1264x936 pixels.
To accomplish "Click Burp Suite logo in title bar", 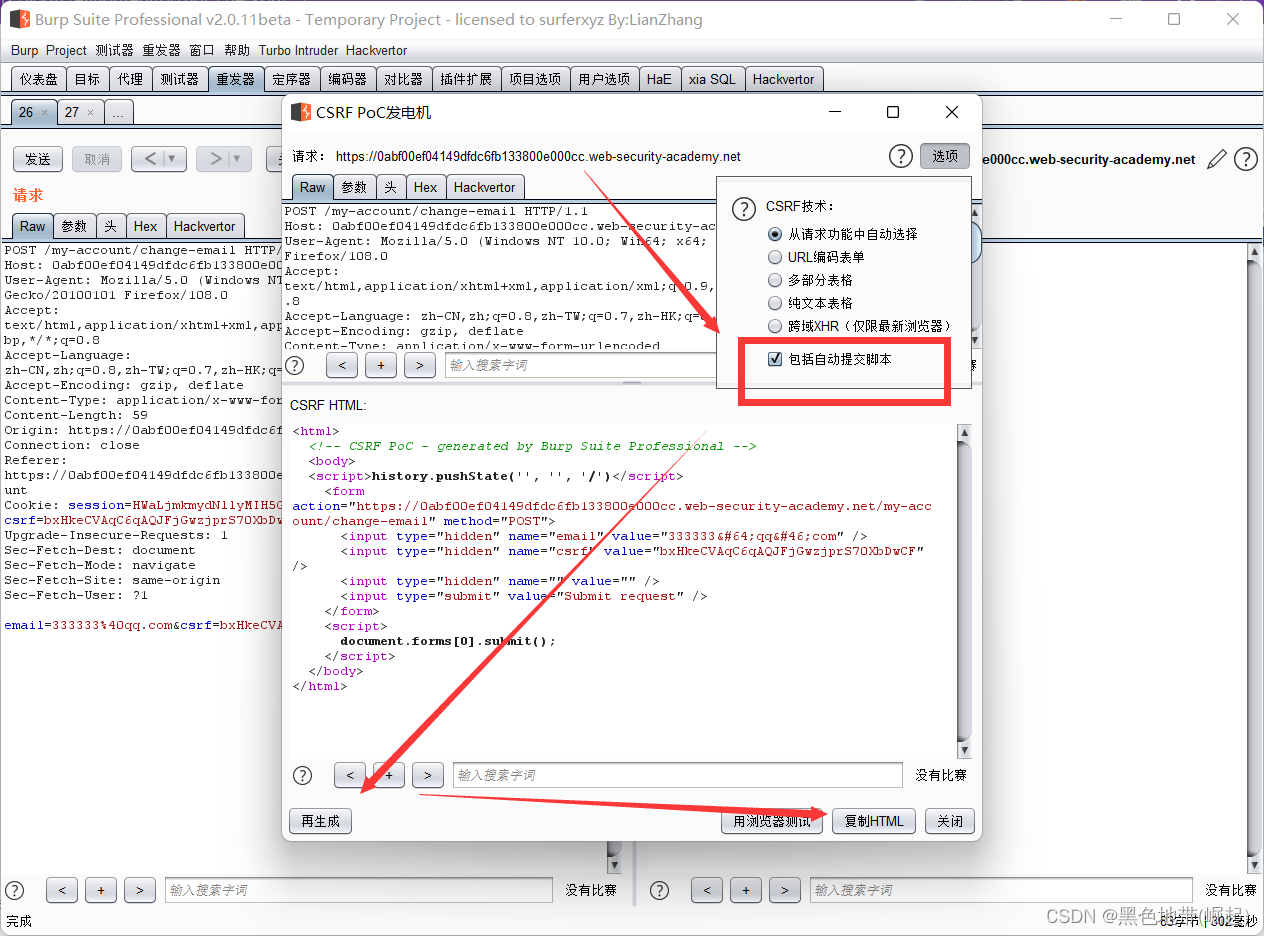I will coord(19,19).
